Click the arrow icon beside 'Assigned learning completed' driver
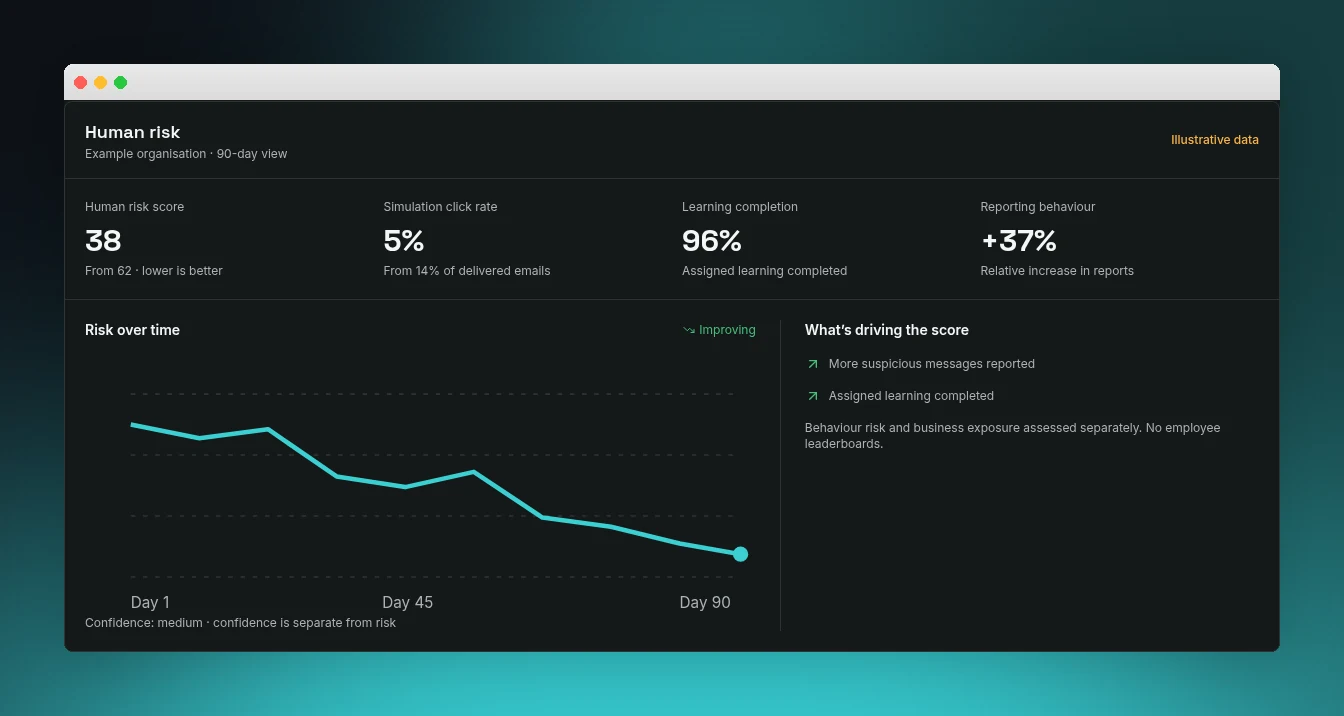 click(x=813, y=396)
